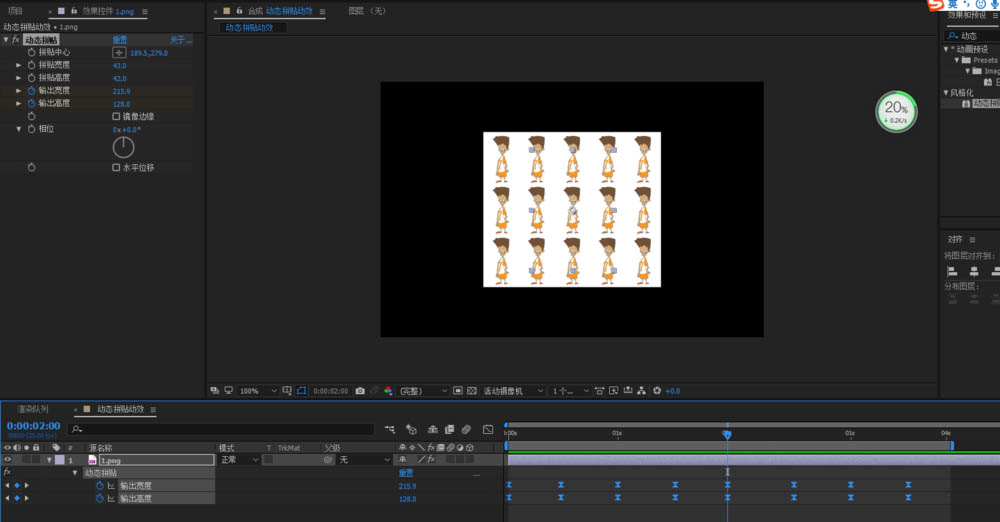Click the snapshot camera icon in viewer
1000x522 pixels.
tap(360, 391)
